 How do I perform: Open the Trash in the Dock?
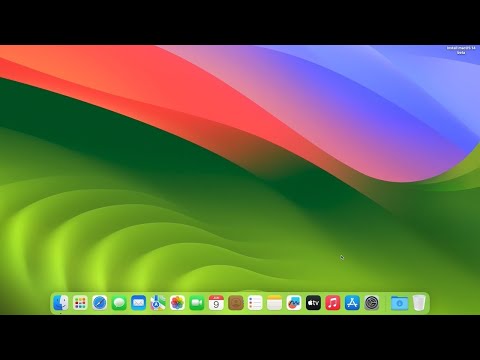[419, 303]
